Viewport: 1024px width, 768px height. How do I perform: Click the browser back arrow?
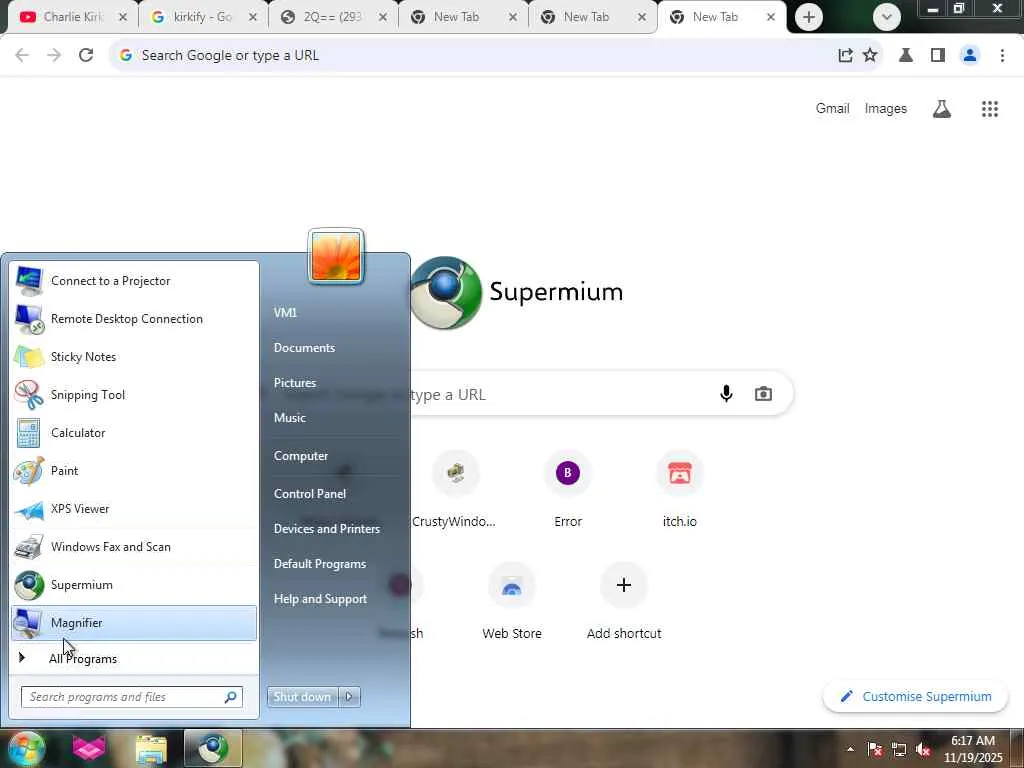pos(22,56)
